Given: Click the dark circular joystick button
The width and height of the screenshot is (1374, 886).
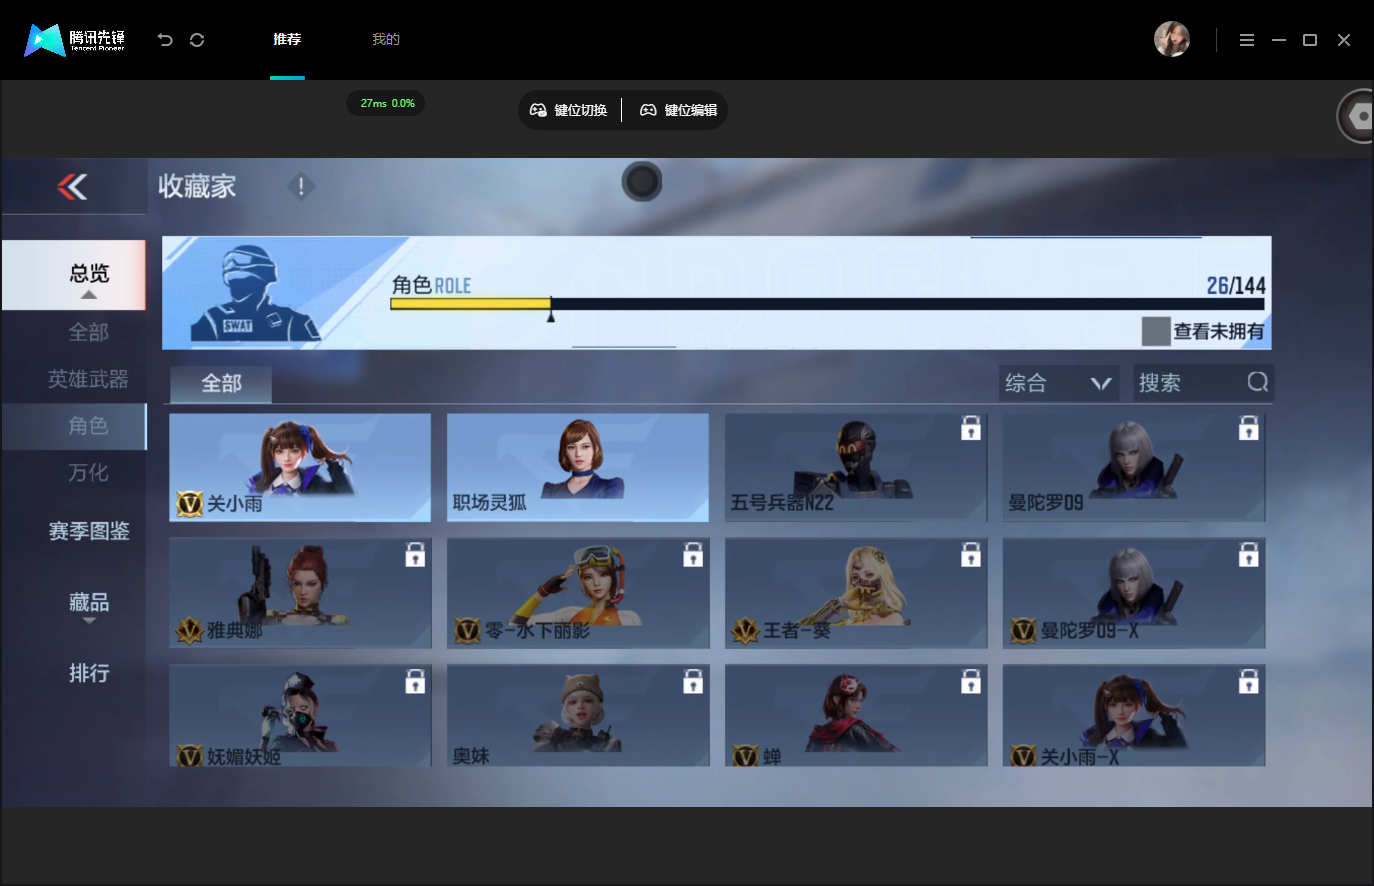Looking at the screenshot, I should 642,182.
